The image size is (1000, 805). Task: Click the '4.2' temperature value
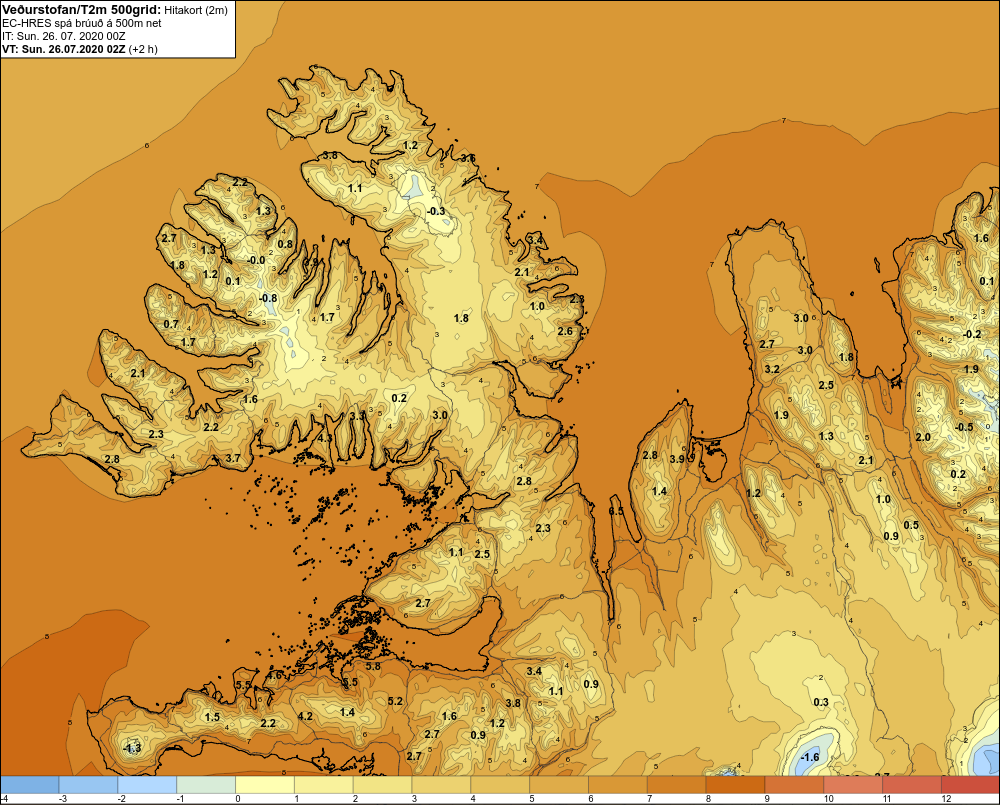point(305,716)
